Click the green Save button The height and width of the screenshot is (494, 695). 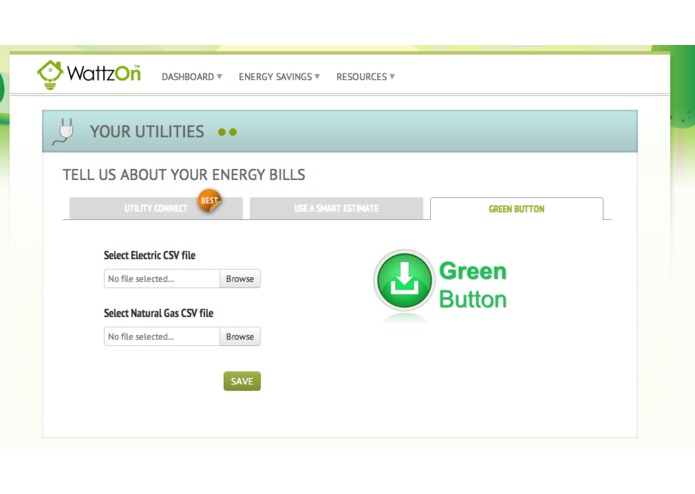tap(242, 381)
